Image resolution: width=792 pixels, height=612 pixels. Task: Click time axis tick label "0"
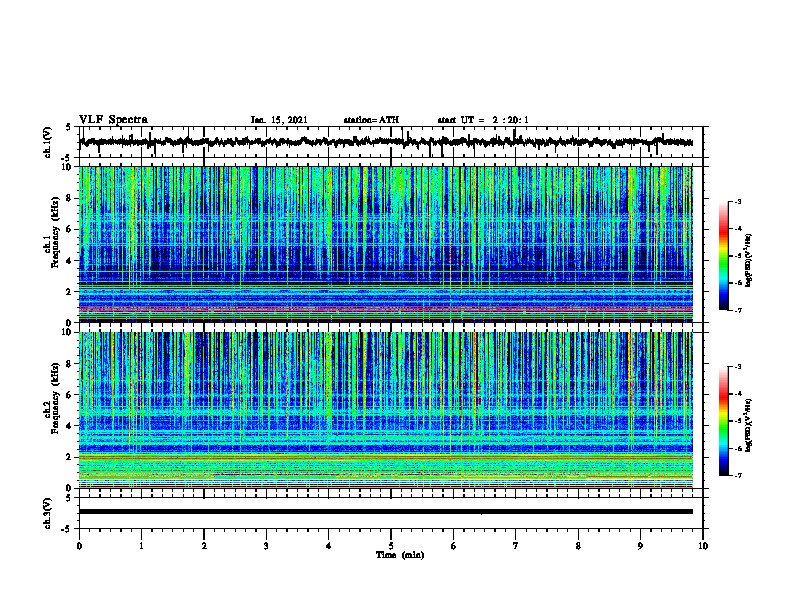pyautogui.click(x=79, y=546)
